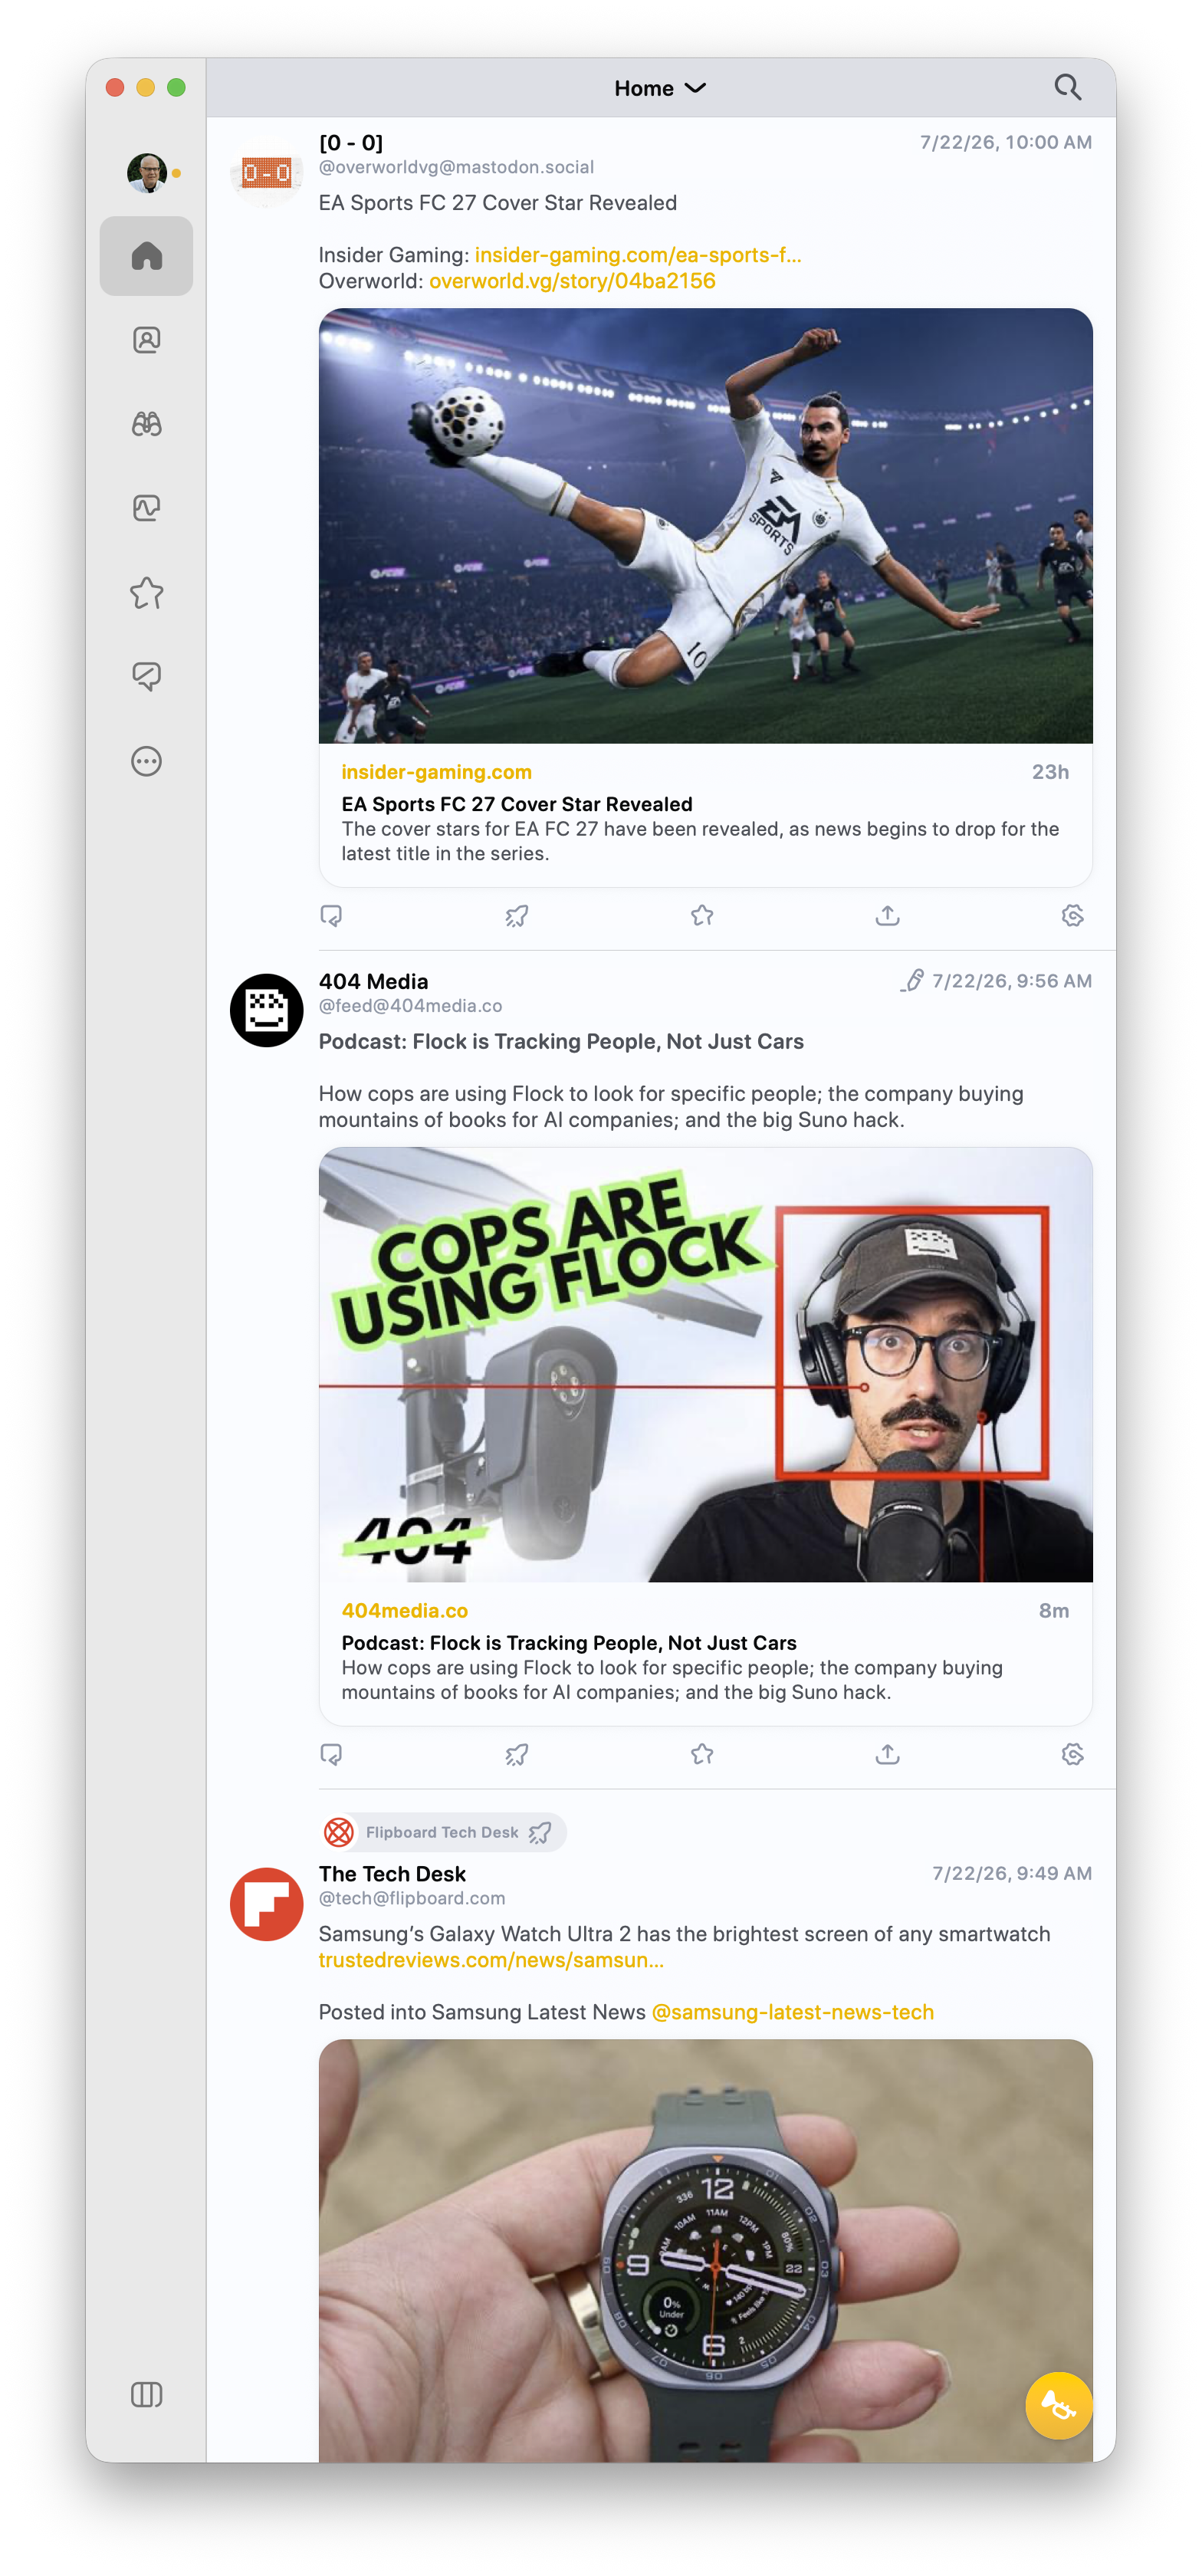Open the Mentions sidebar icon

coord(146,340)
